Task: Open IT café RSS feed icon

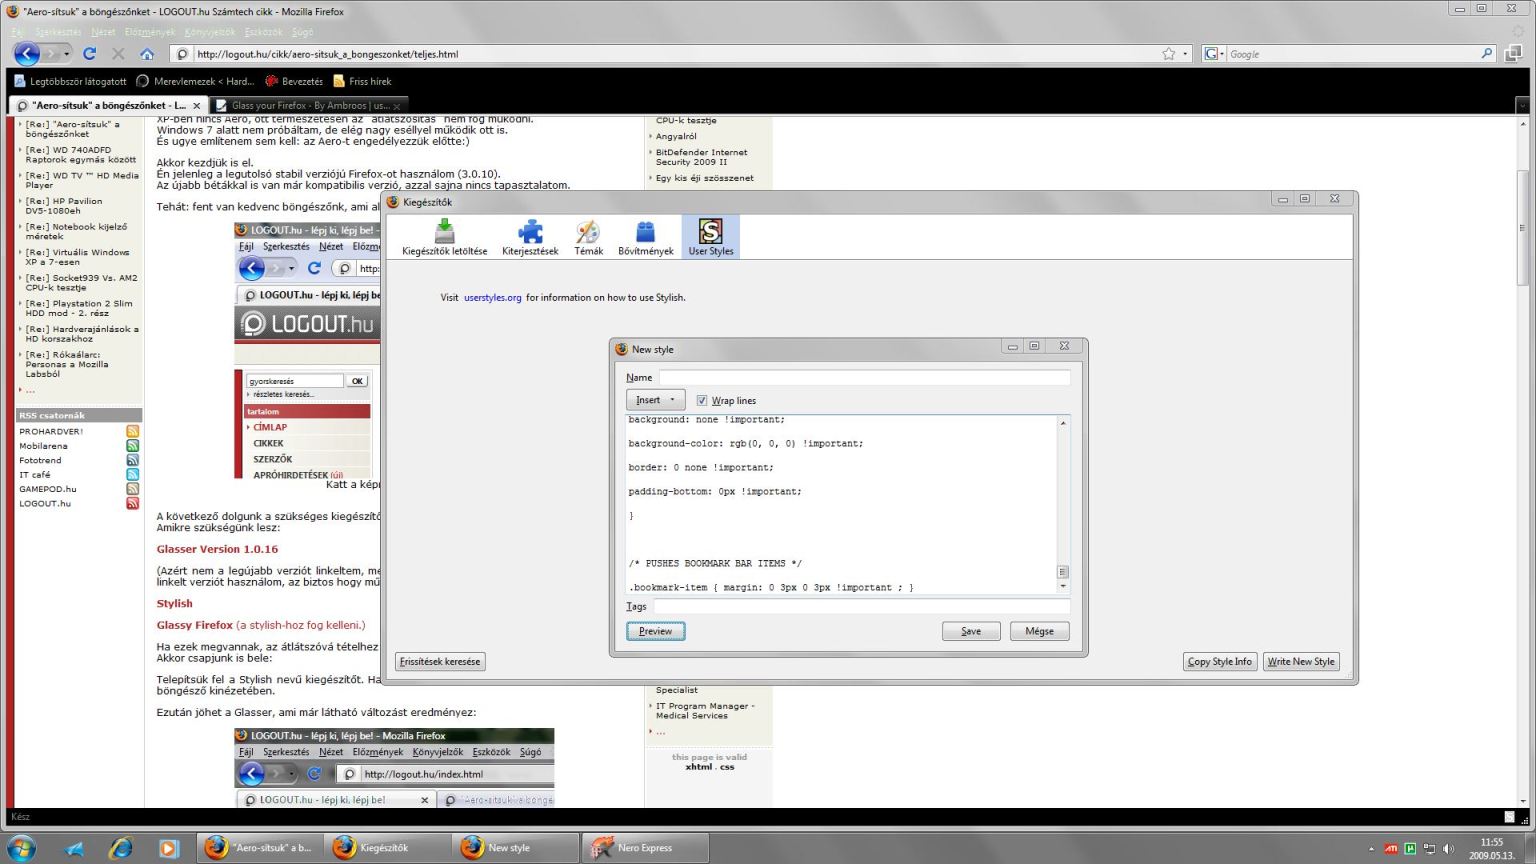Action: pos(132,474)
